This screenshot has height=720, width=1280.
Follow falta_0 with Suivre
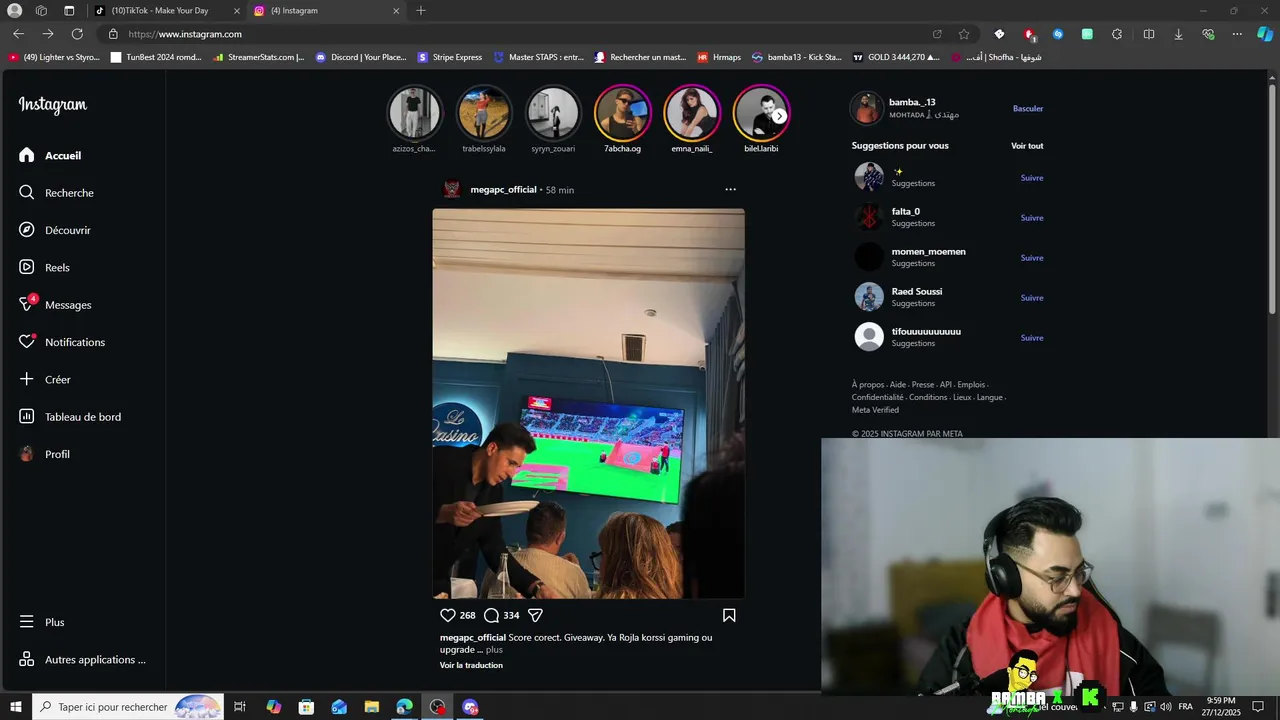pos(1032,218)
